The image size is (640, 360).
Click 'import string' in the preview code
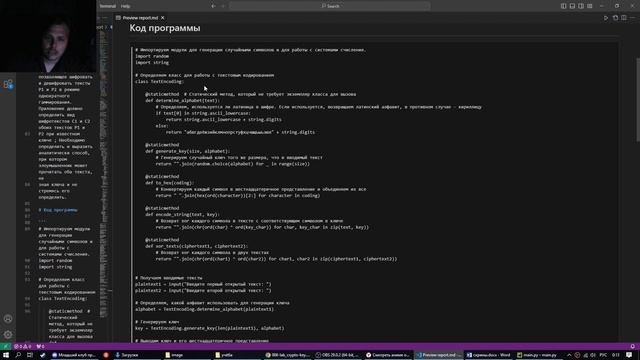pyautogui.click(x=152, y=62)
